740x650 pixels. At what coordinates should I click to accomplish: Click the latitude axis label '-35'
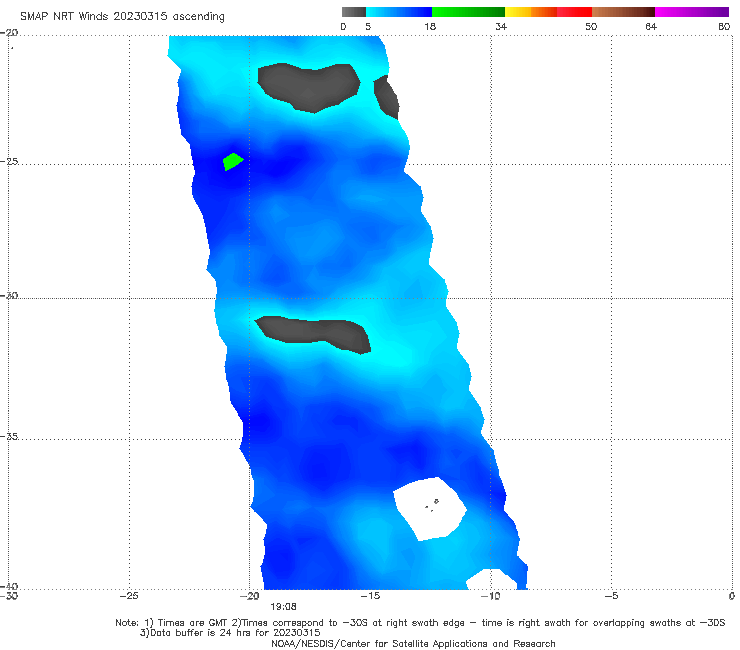(9, 437)
